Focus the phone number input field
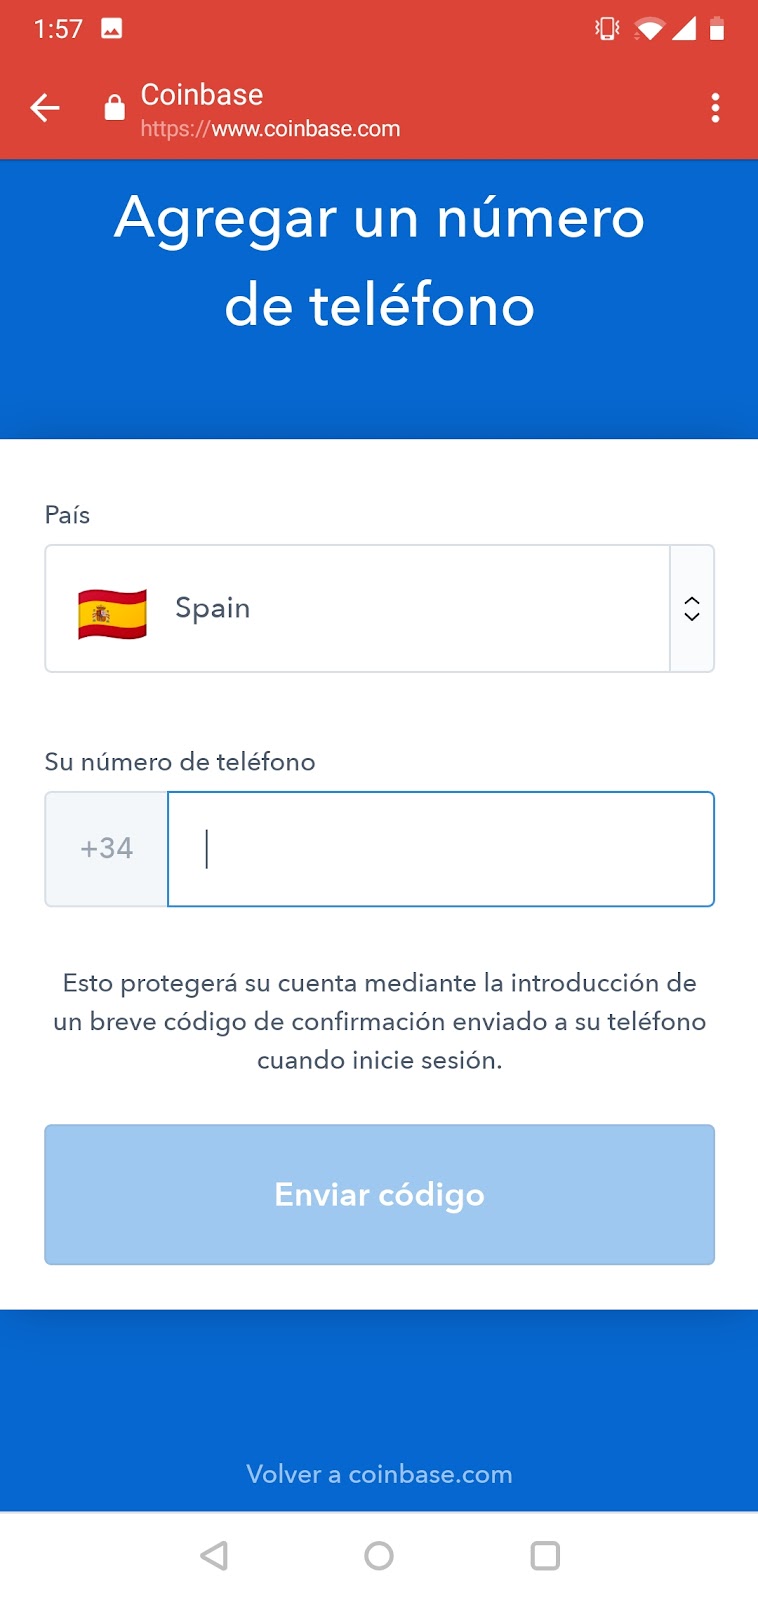The width and height of the screenshot is (758, 1600). 441,849
